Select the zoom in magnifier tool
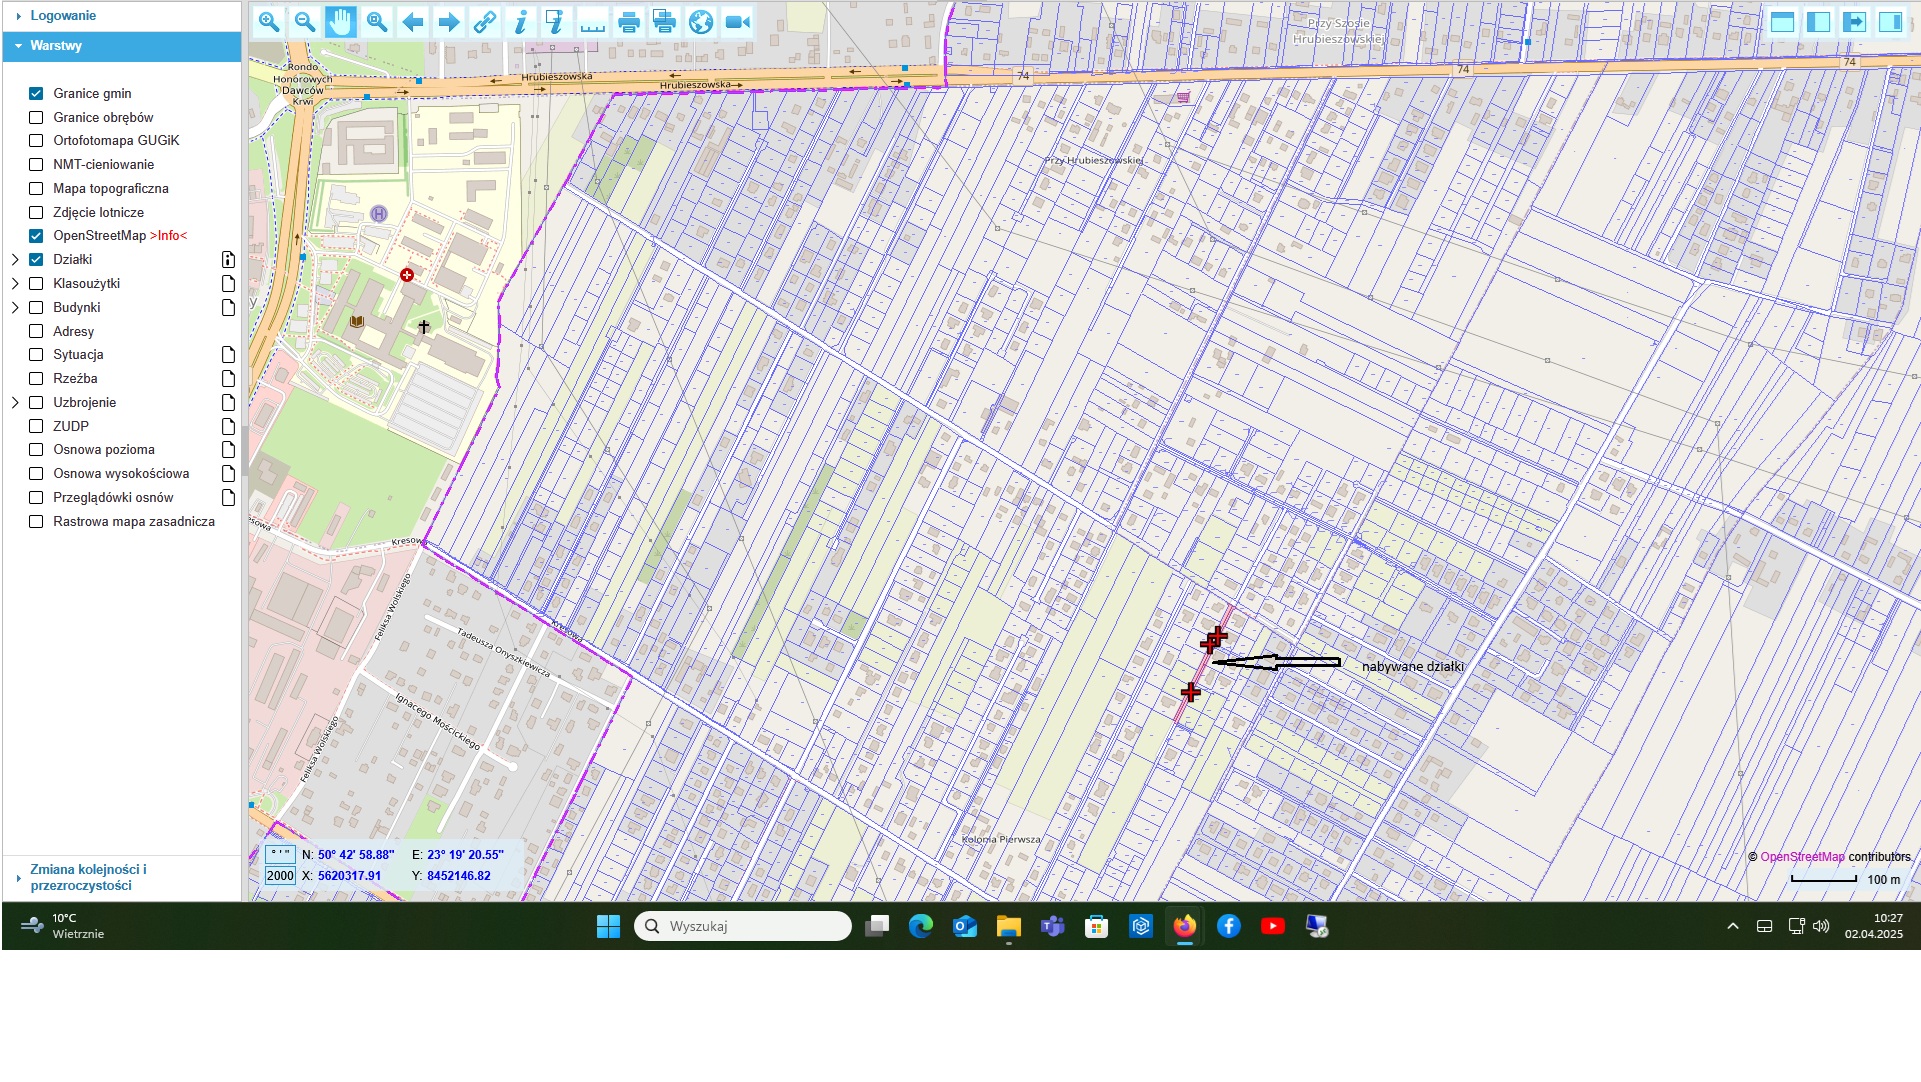 point(268,22)
